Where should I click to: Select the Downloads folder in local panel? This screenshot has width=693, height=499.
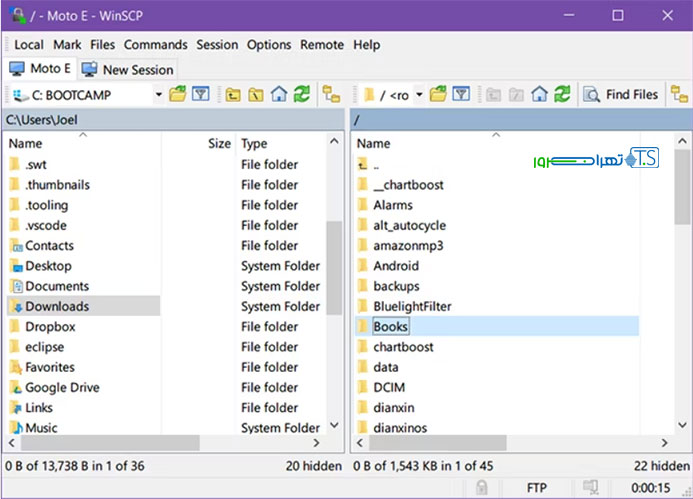coord(56,306)
